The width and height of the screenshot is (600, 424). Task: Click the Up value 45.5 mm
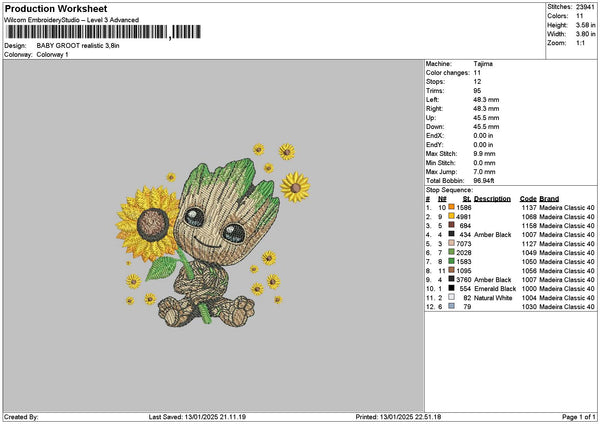[x=486, y=118]
